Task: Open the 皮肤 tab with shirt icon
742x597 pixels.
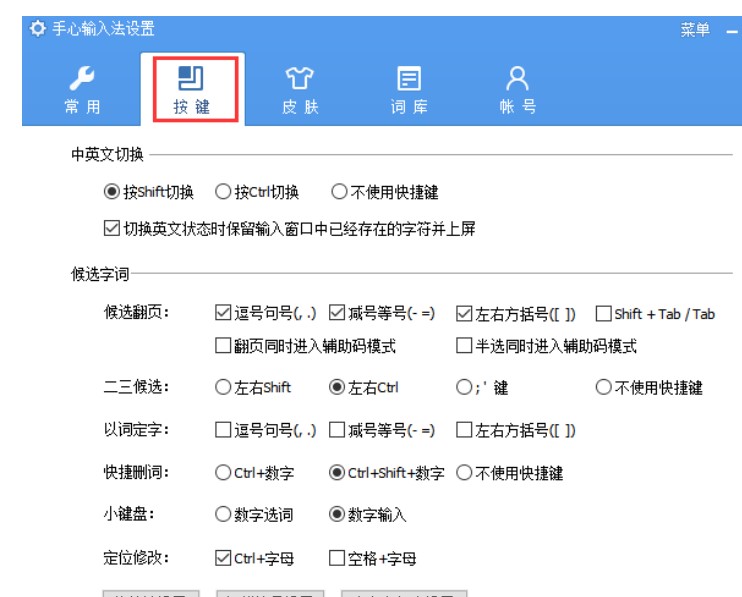Action: click(300, 90)
